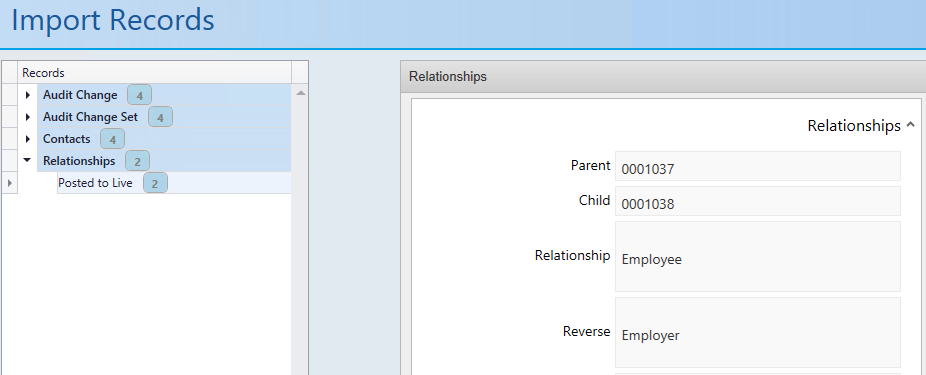The height and width of the screenshot is (375, 926).
Task: Click the Relationship field containing Employee
Action: tap(758, 256)
